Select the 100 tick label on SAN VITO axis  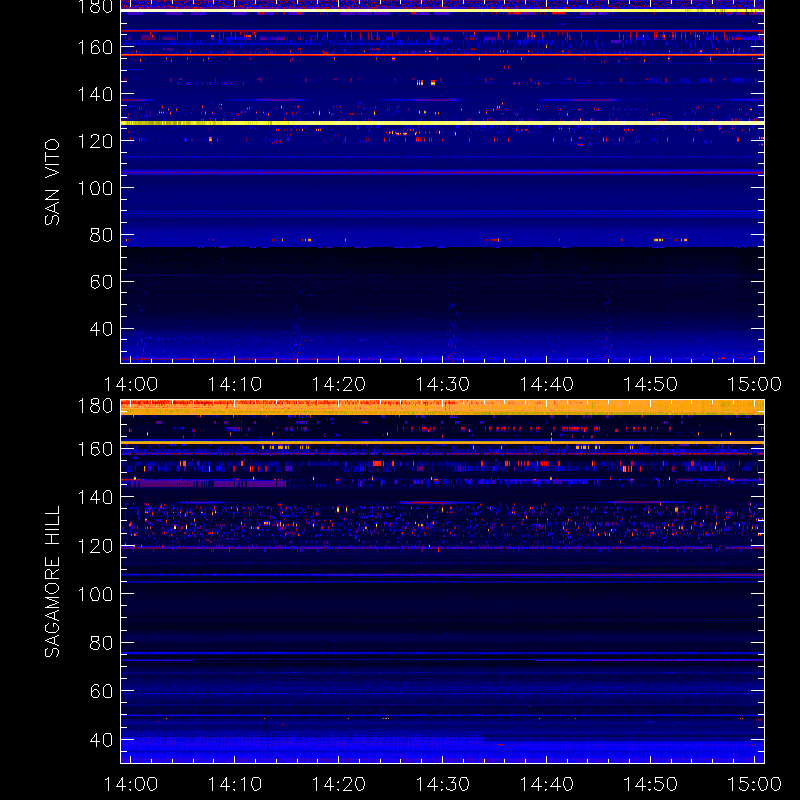pyautogui.click(x=95, y=188)
